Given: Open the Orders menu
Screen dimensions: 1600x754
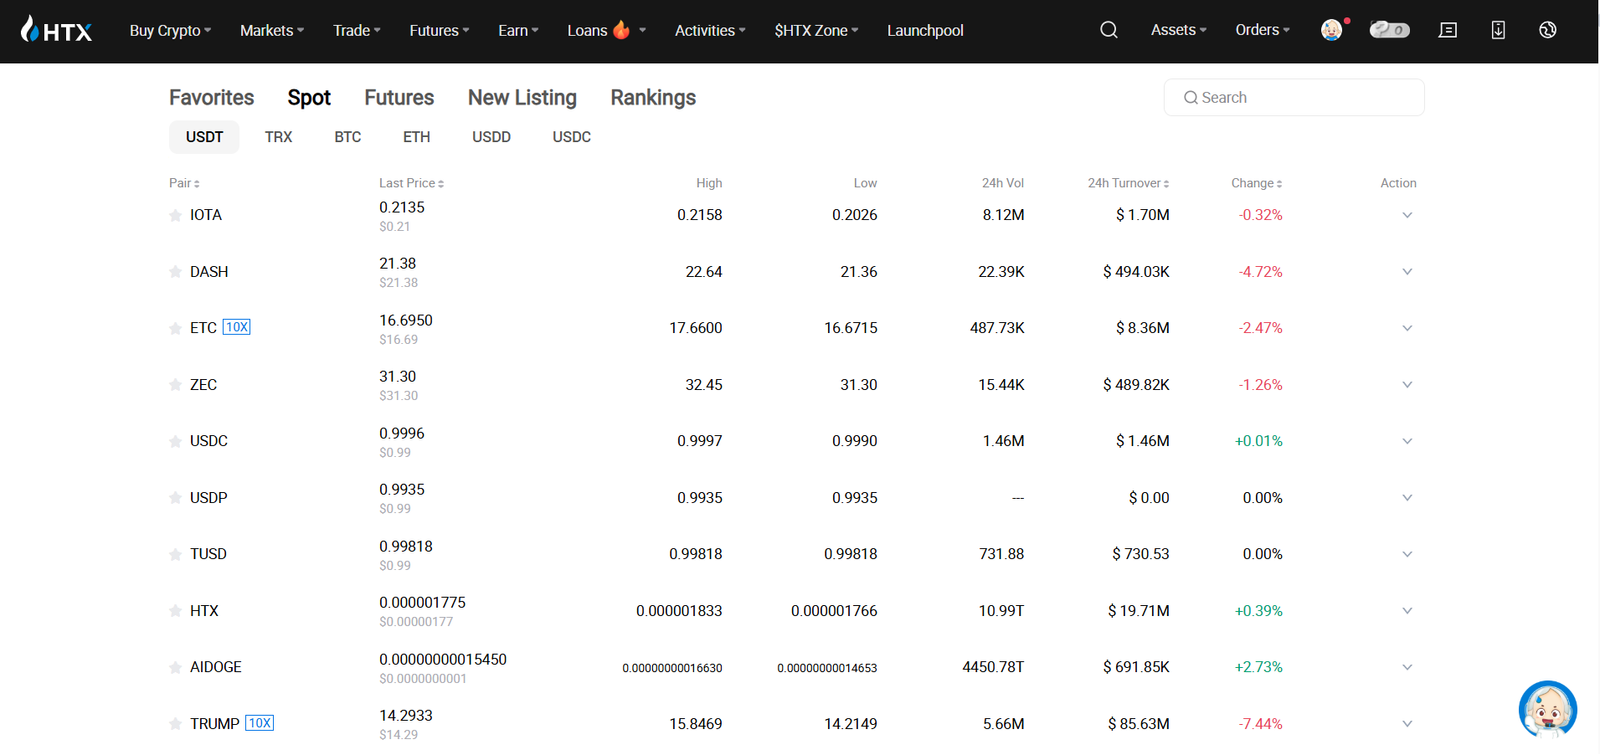Looking at the screenshot, I should [1262, 30].
